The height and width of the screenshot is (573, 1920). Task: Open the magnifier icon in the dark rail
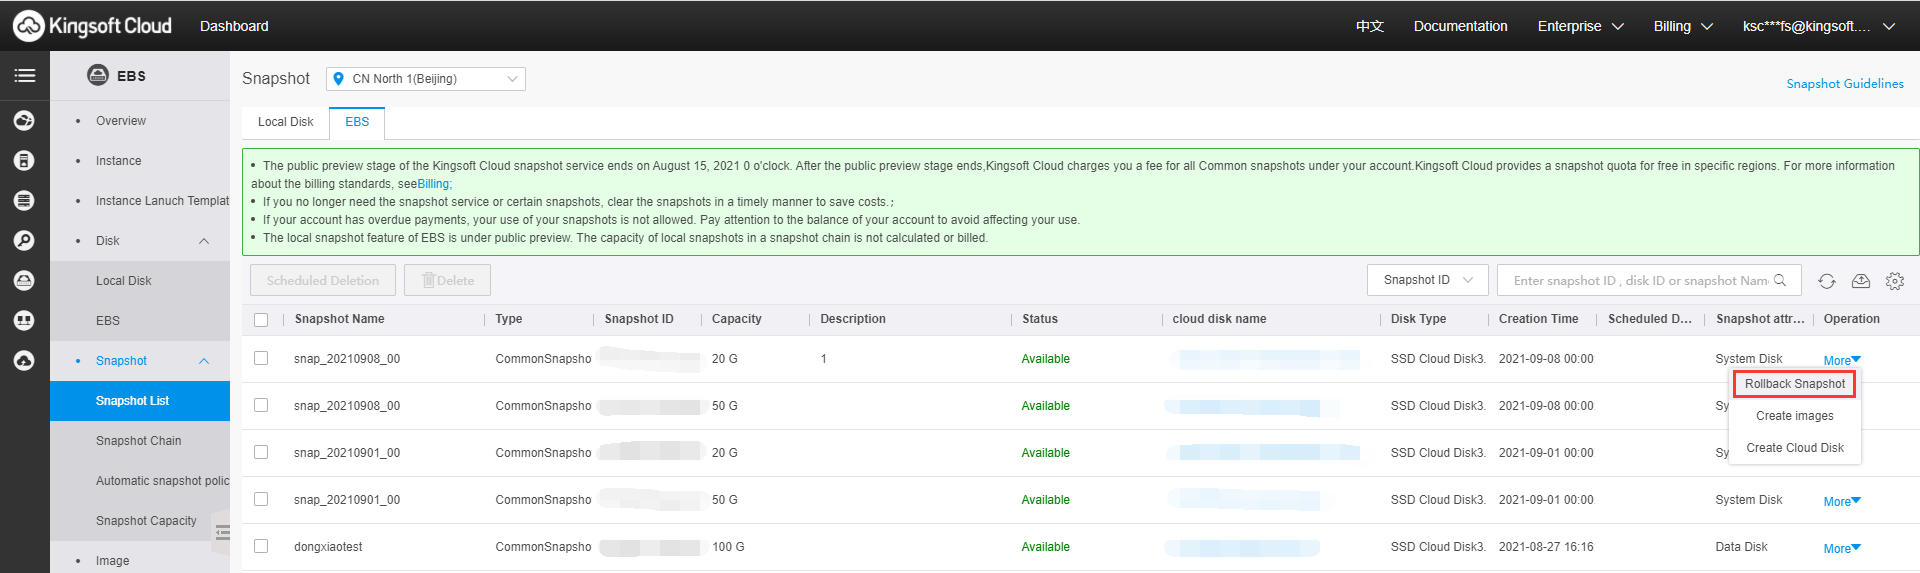[x=25, y=241]
